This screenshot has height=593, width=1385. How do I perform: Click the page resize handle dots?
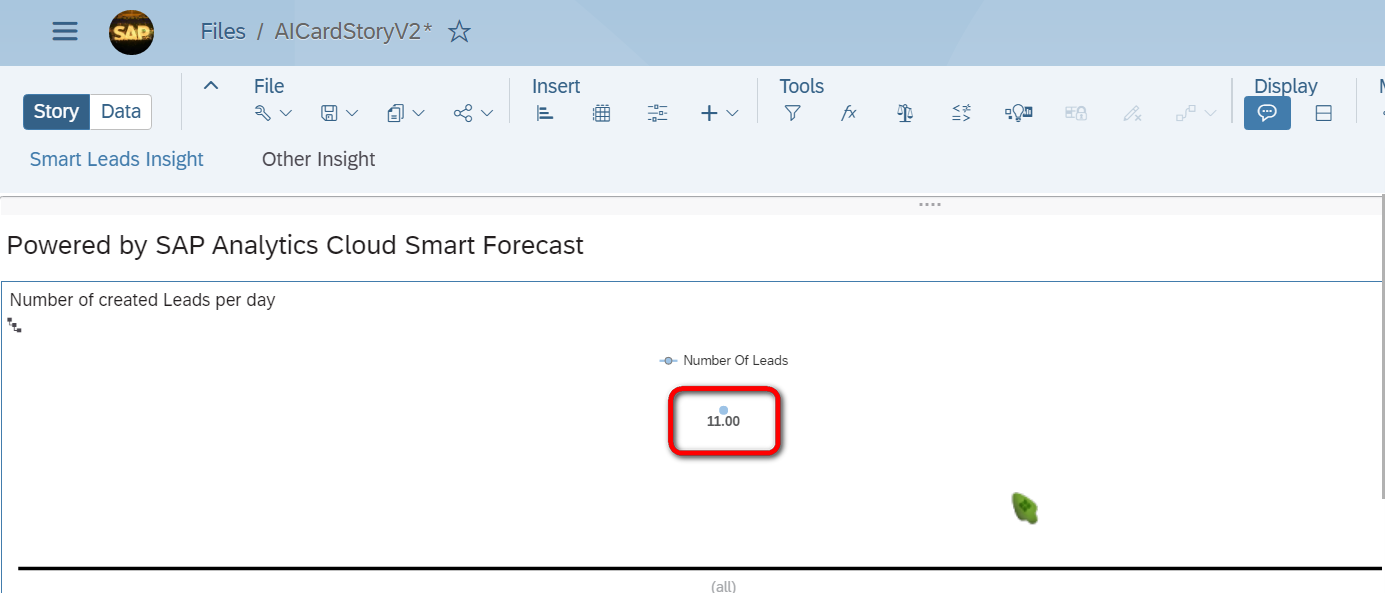point(930,204)
